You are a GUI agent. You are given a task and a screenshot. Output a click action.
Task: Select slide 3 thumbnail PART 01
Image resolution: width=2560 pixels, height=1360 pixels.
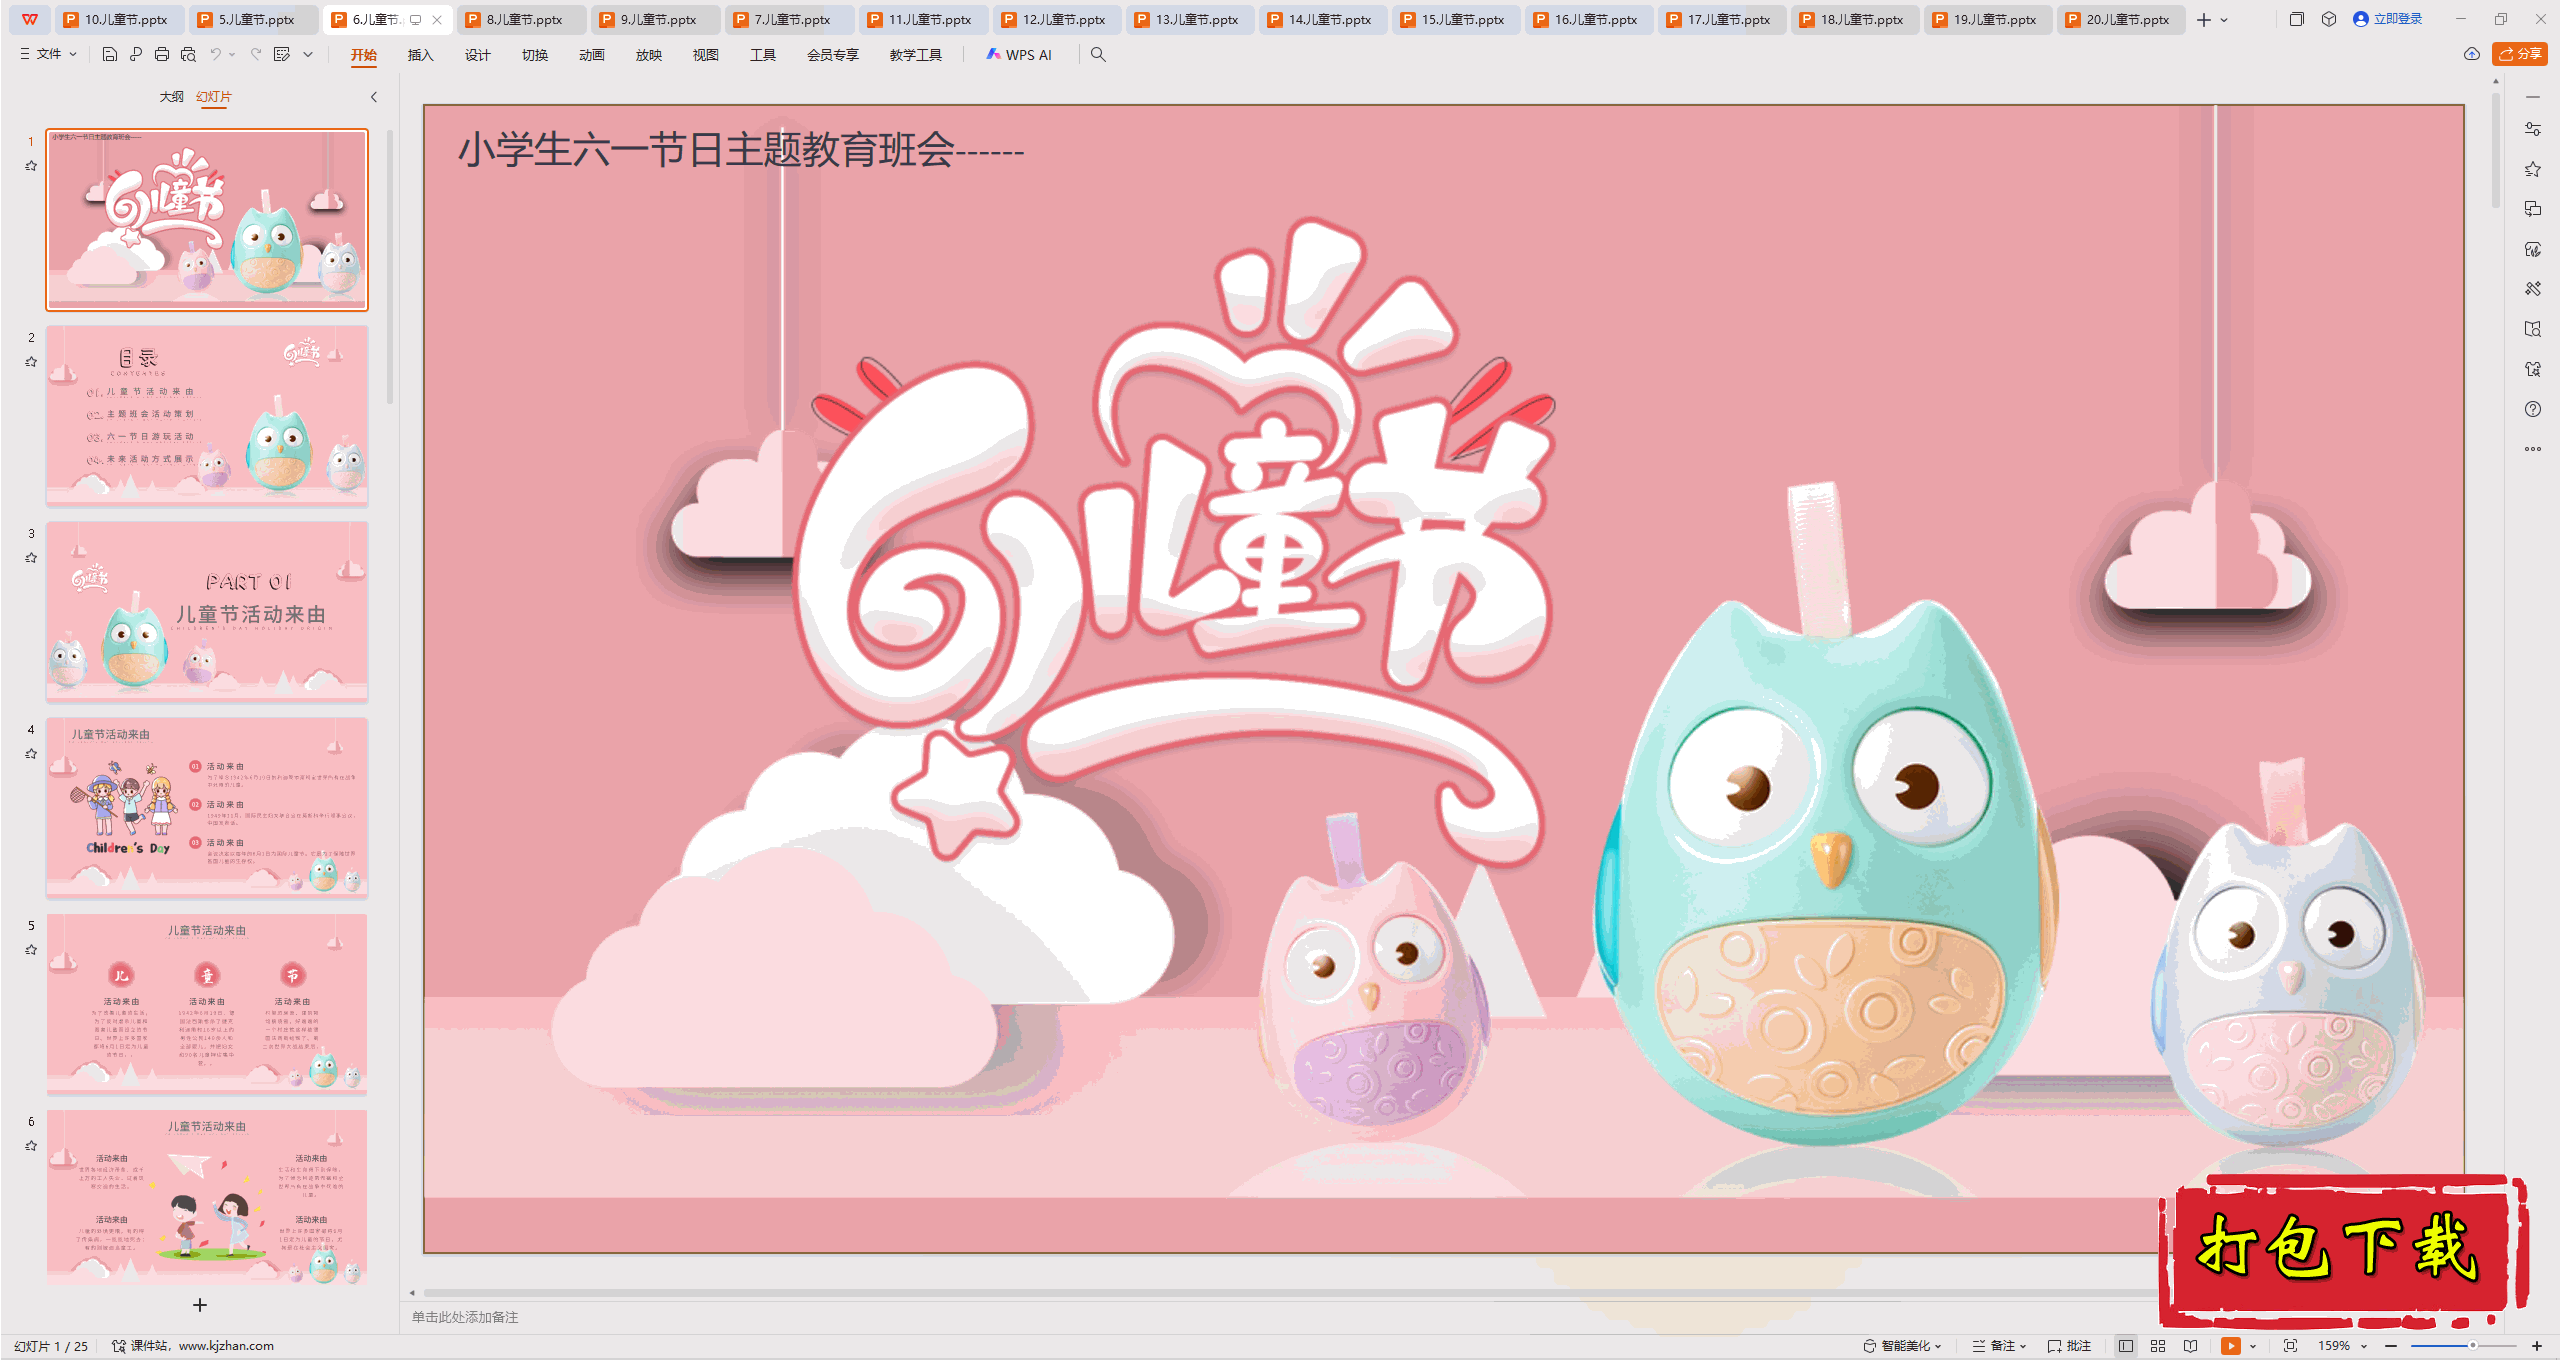pyautogui.click(x=207, y=611)
